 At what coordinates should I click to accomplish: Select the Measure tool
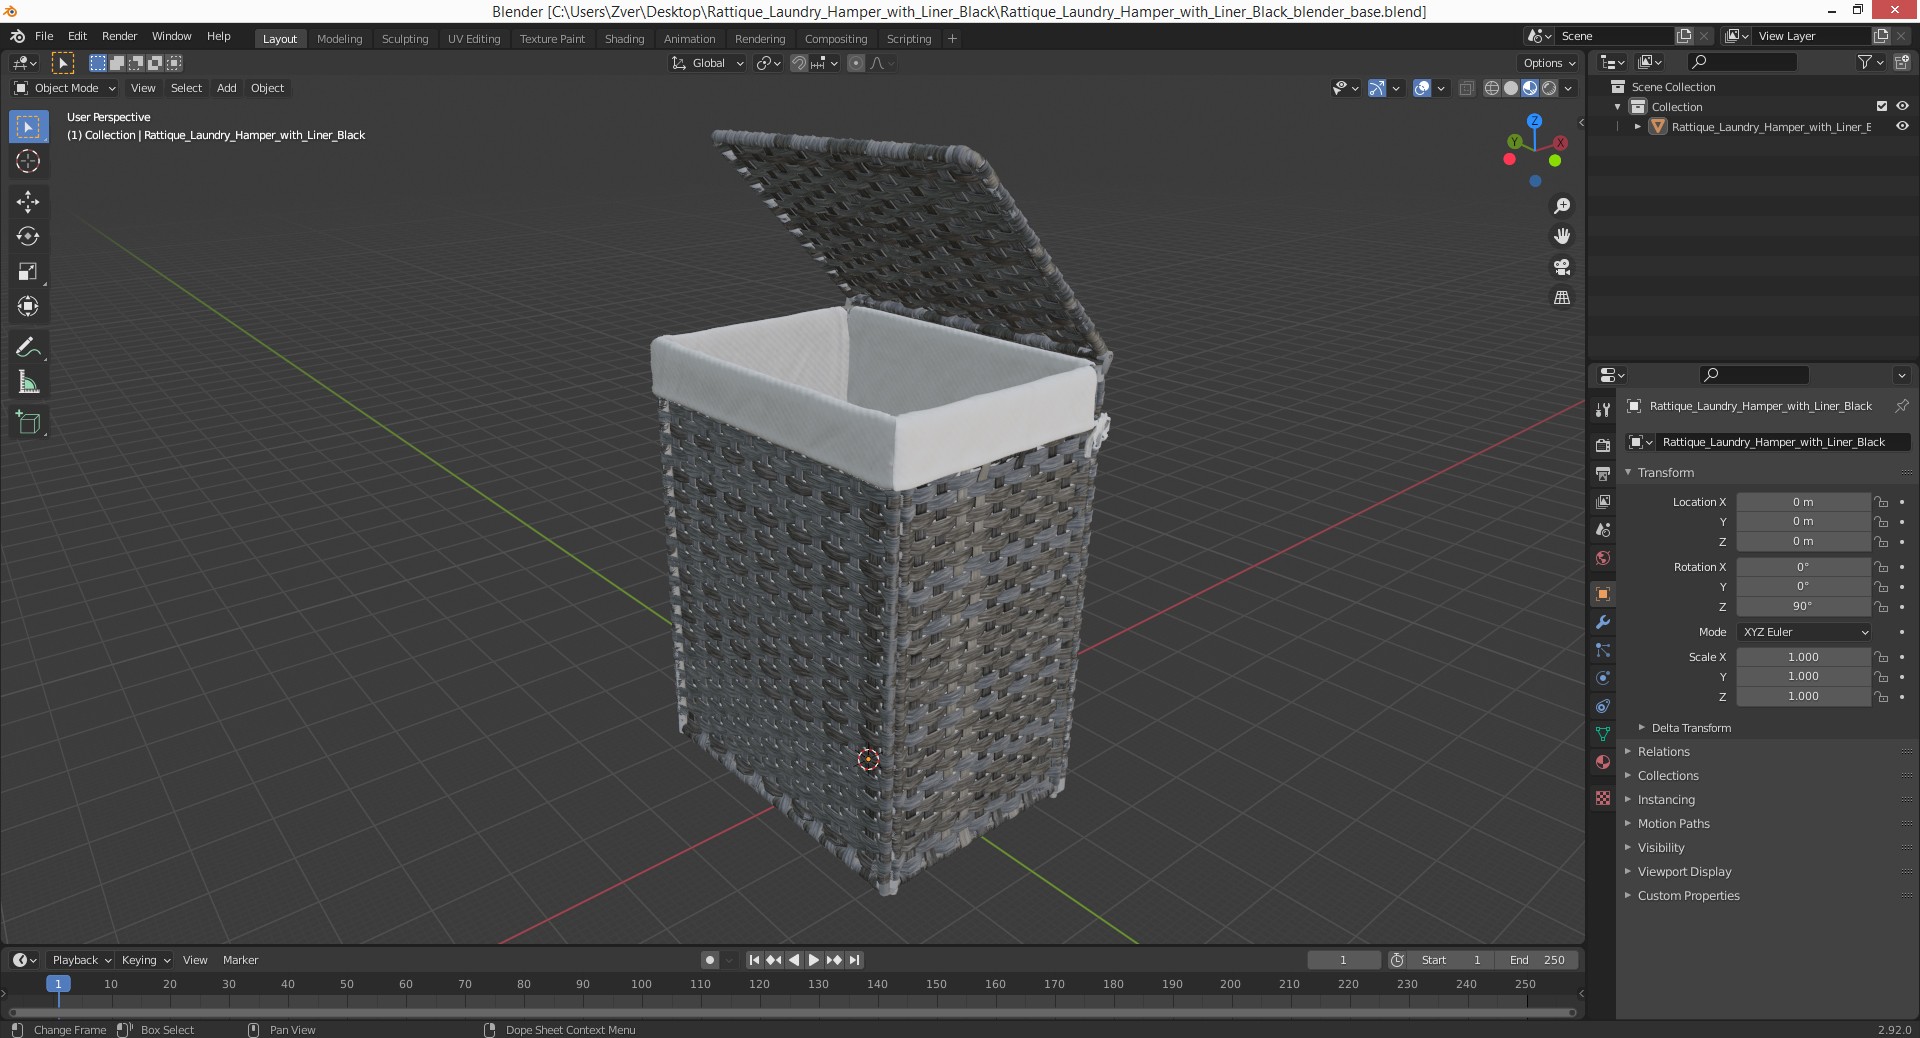coord(28,383)
